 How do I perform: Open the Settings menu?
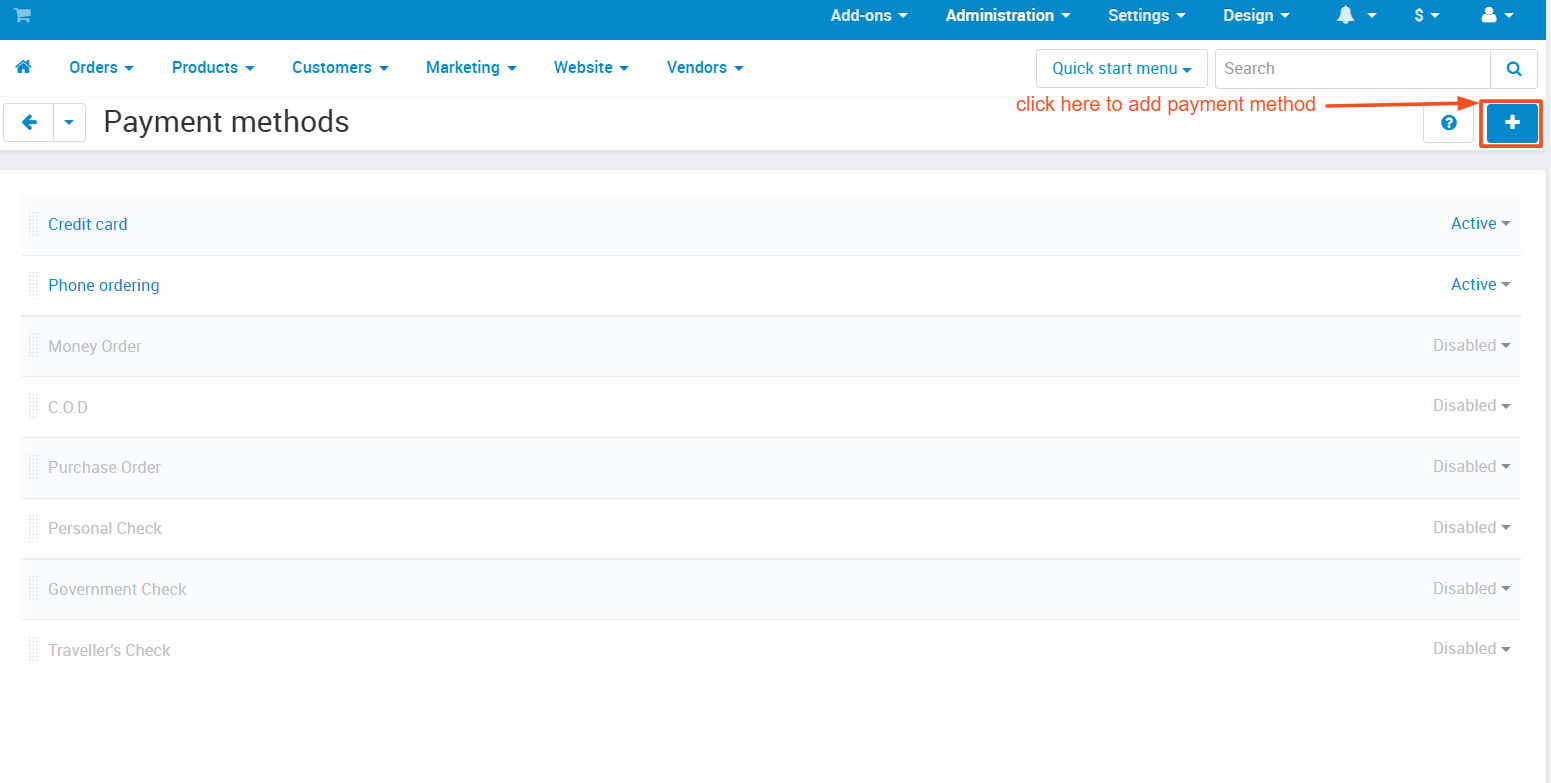click(1147, 15)
